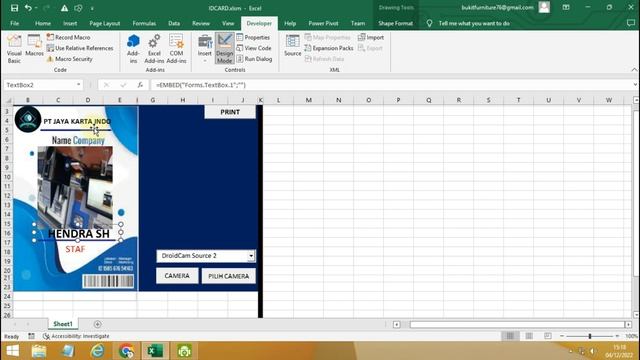Open control Properties
Screen dimensions: 640x360
coord(253,37)
